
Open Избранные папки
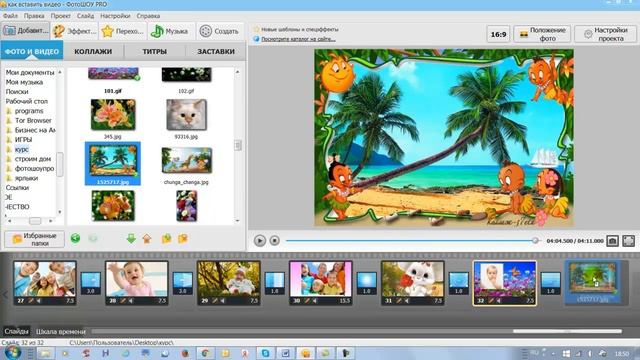tap(34, 239)
